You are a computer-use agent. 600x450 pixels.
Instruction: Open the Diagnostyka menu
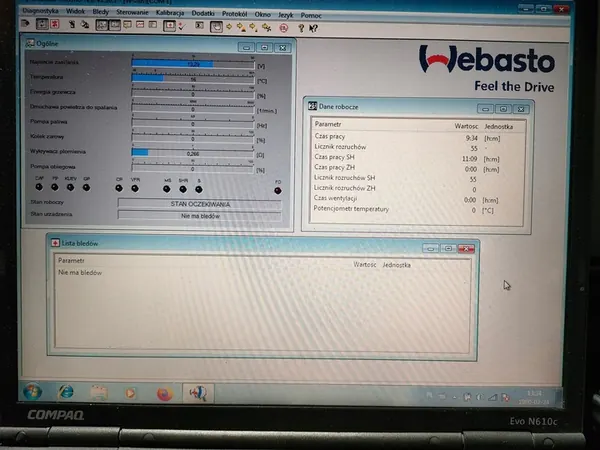coord(38,11)
